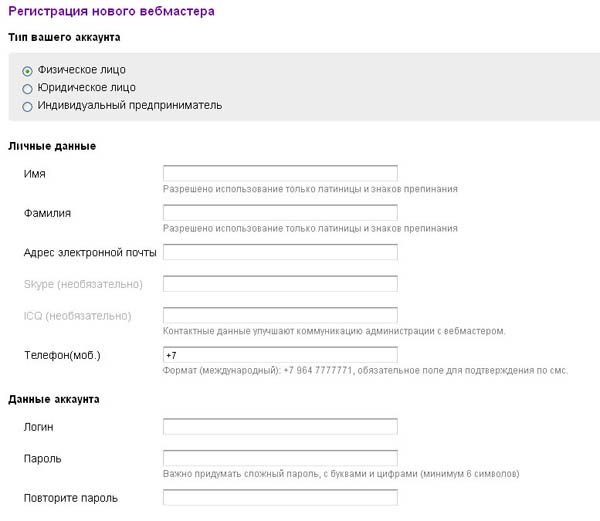Click the Данные аккаунта section header

53,399
